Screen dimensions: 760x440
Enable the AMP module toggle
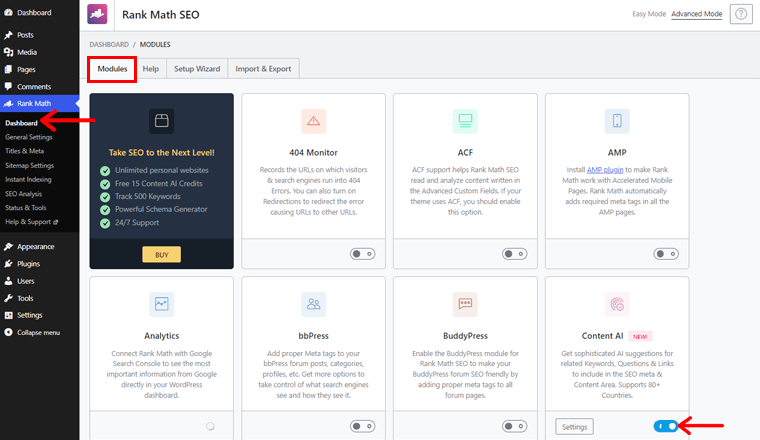pos(666,254)
